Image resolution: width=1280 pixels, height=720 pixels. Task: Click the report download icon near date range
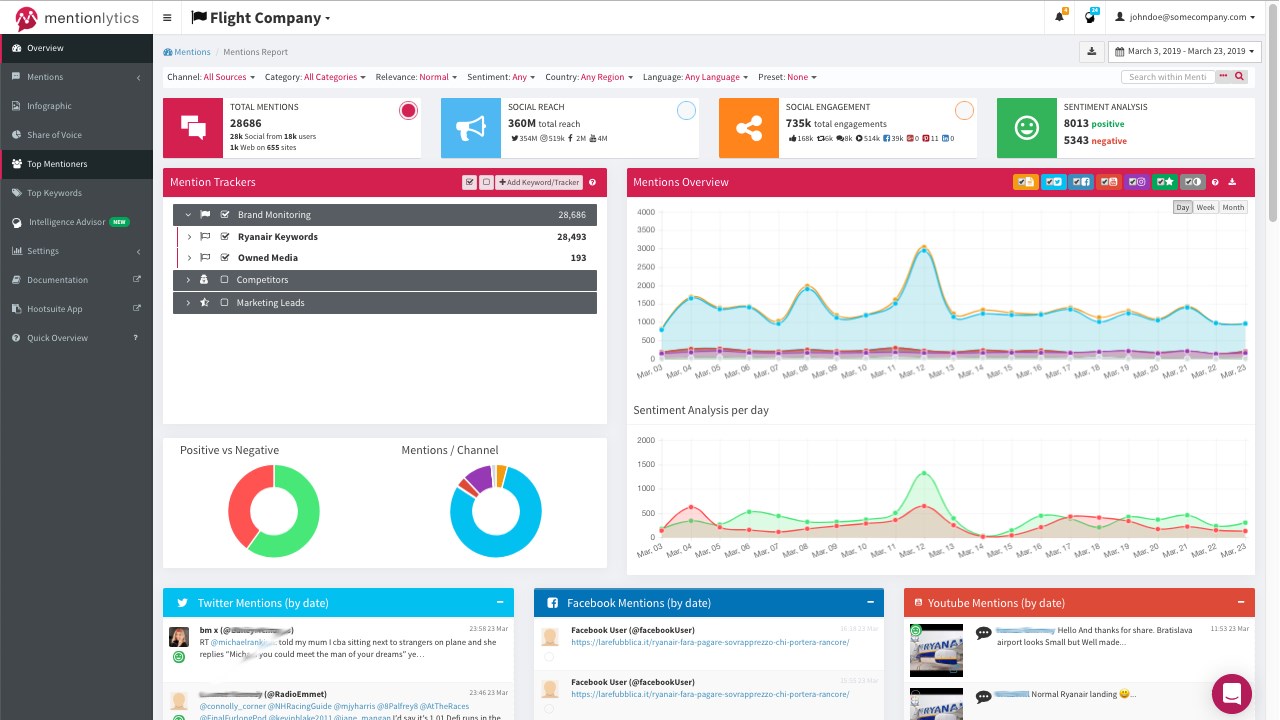1091,51
